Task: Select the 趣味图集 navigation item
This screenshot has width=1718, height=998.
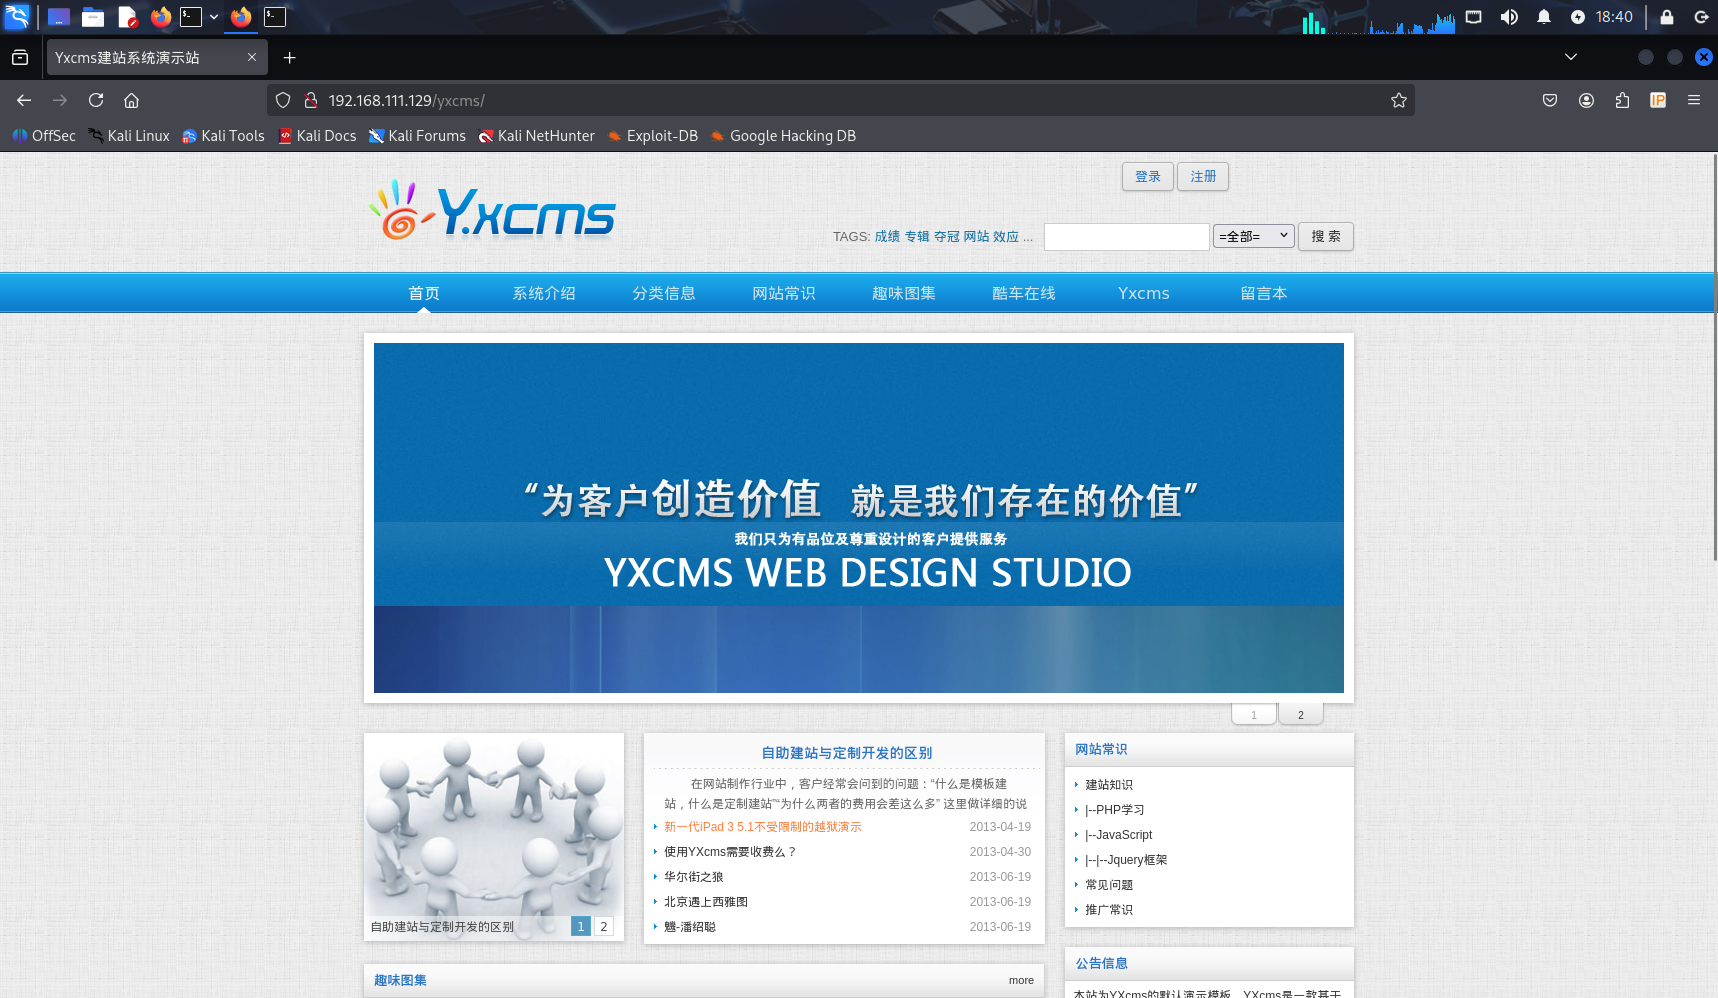Action: pos(904,293)
